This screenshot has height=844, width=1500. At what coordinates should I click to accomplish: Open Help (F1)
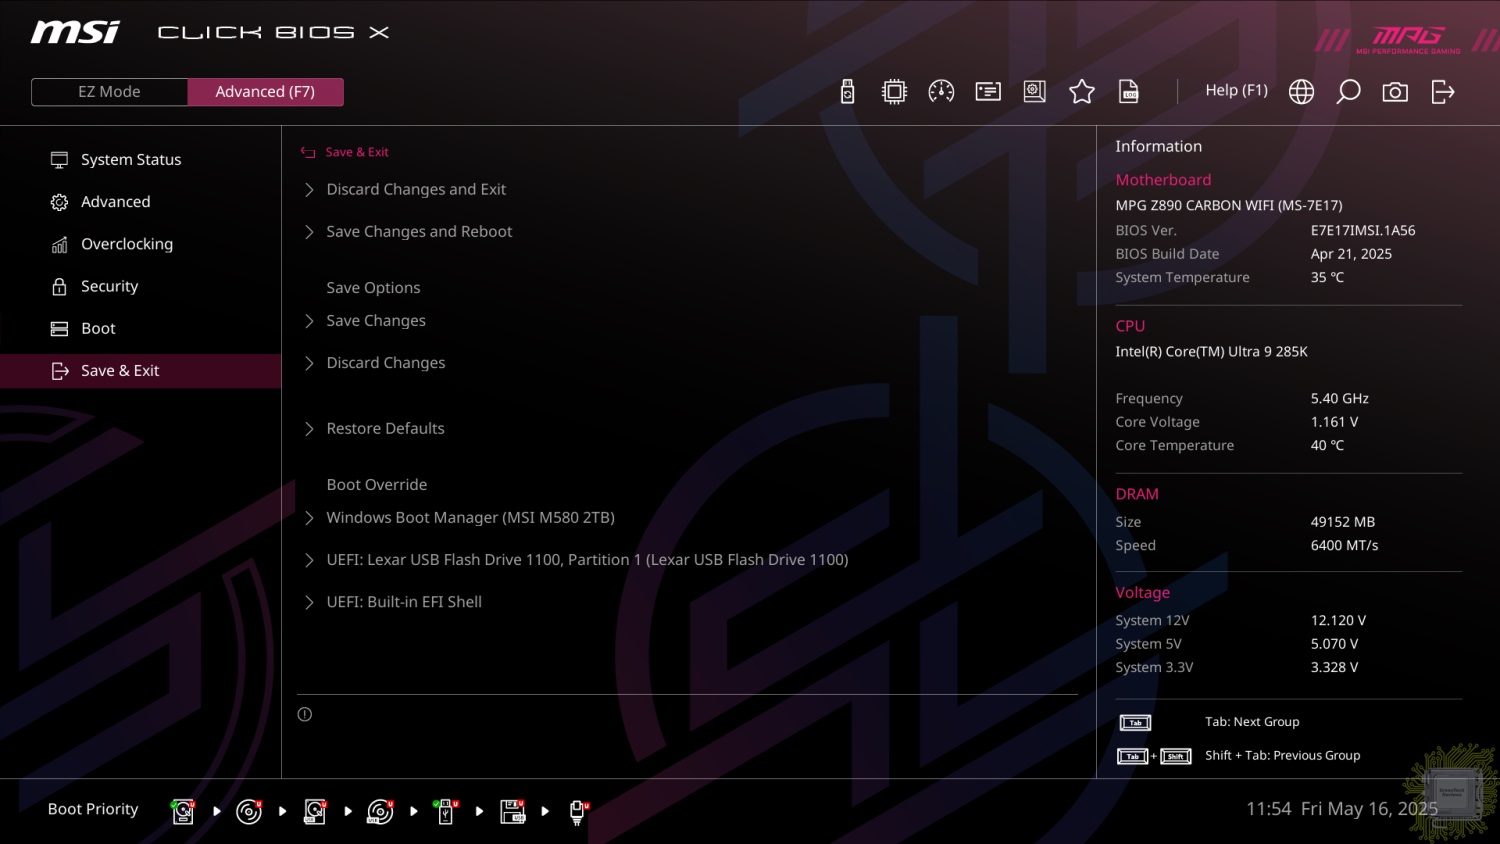point(1236,91)
